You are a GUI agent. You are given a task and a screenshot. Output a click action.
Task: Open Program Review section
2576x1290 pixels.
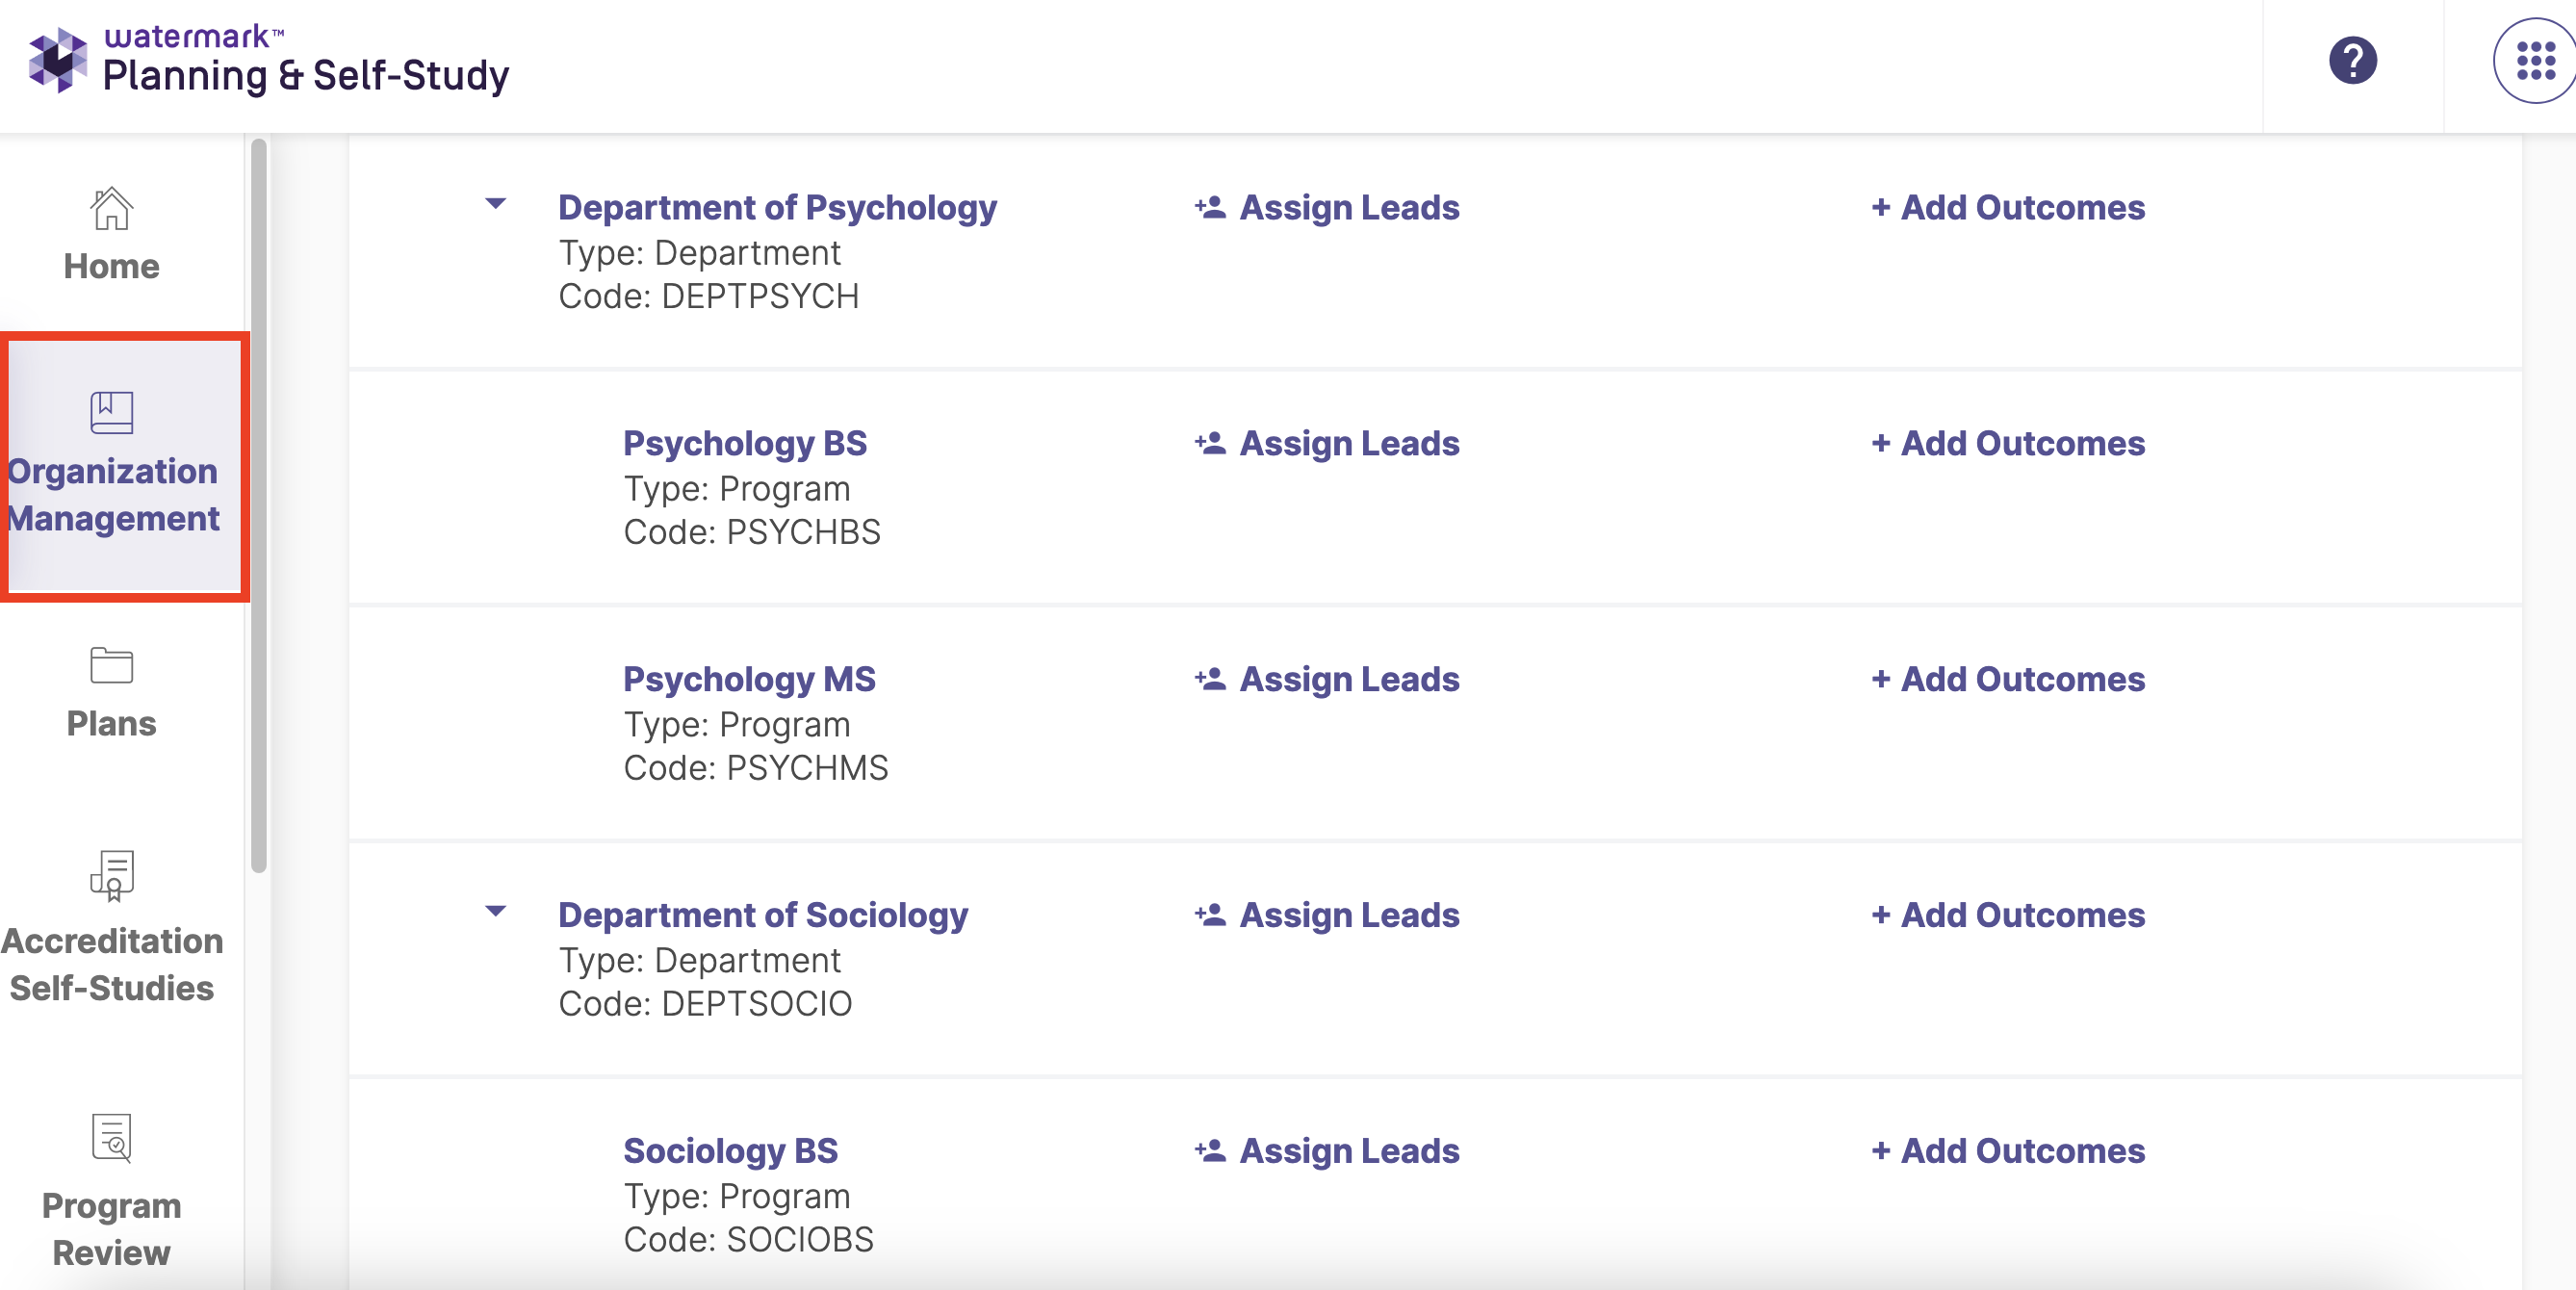click(x=111, y=1190)
